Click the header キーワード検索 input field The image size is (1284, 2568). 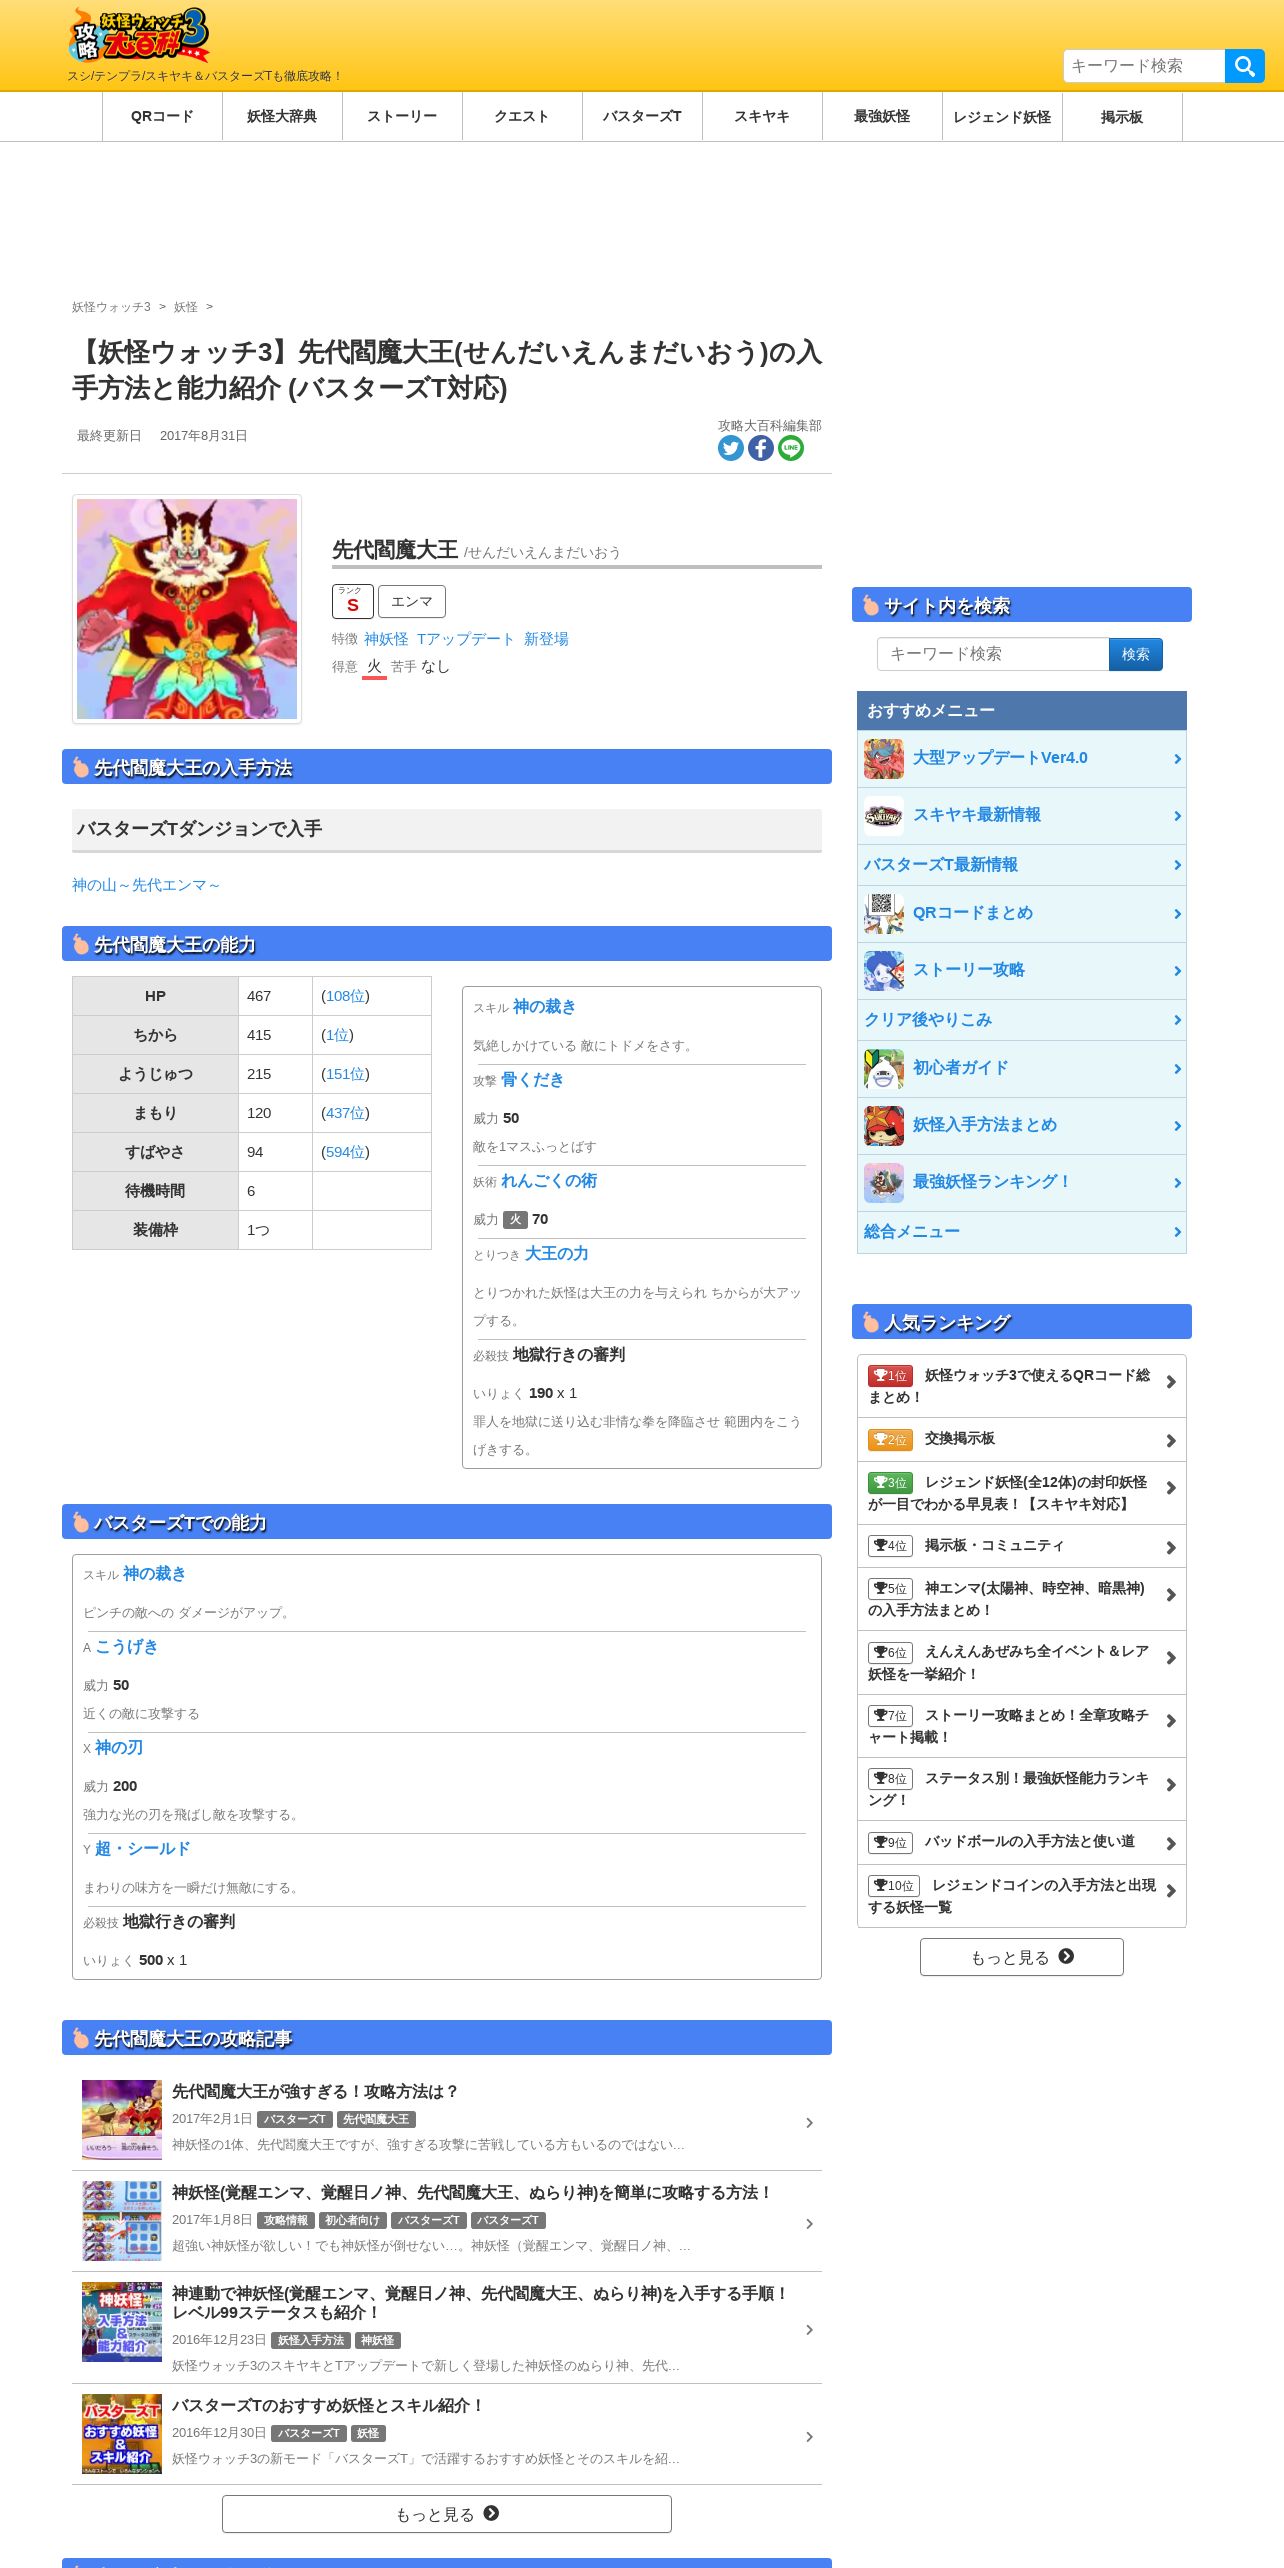1144,66
